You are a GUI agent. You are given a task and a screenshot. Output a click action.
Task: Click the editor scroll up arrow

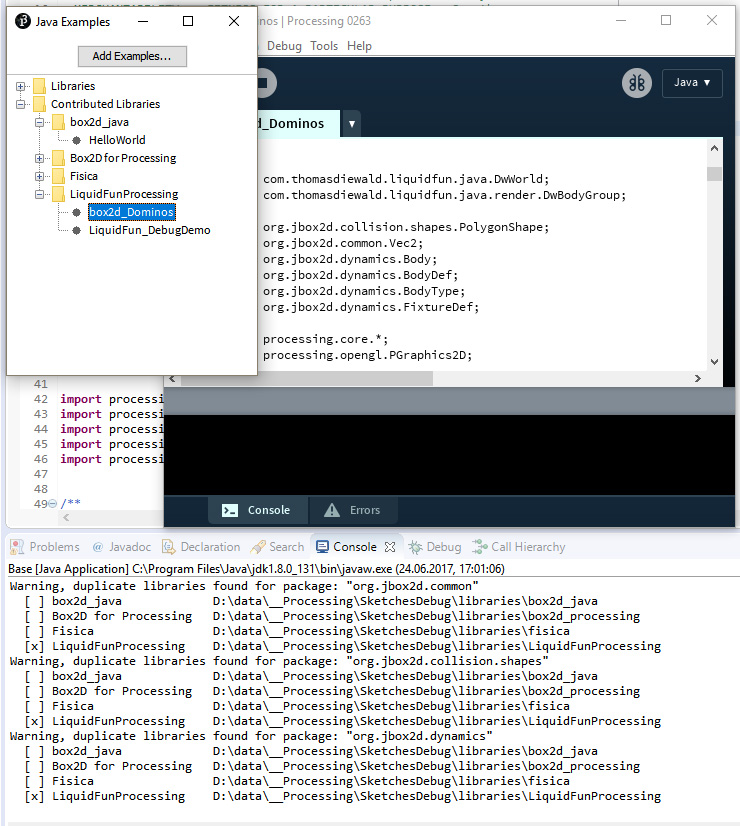[714, 148]
